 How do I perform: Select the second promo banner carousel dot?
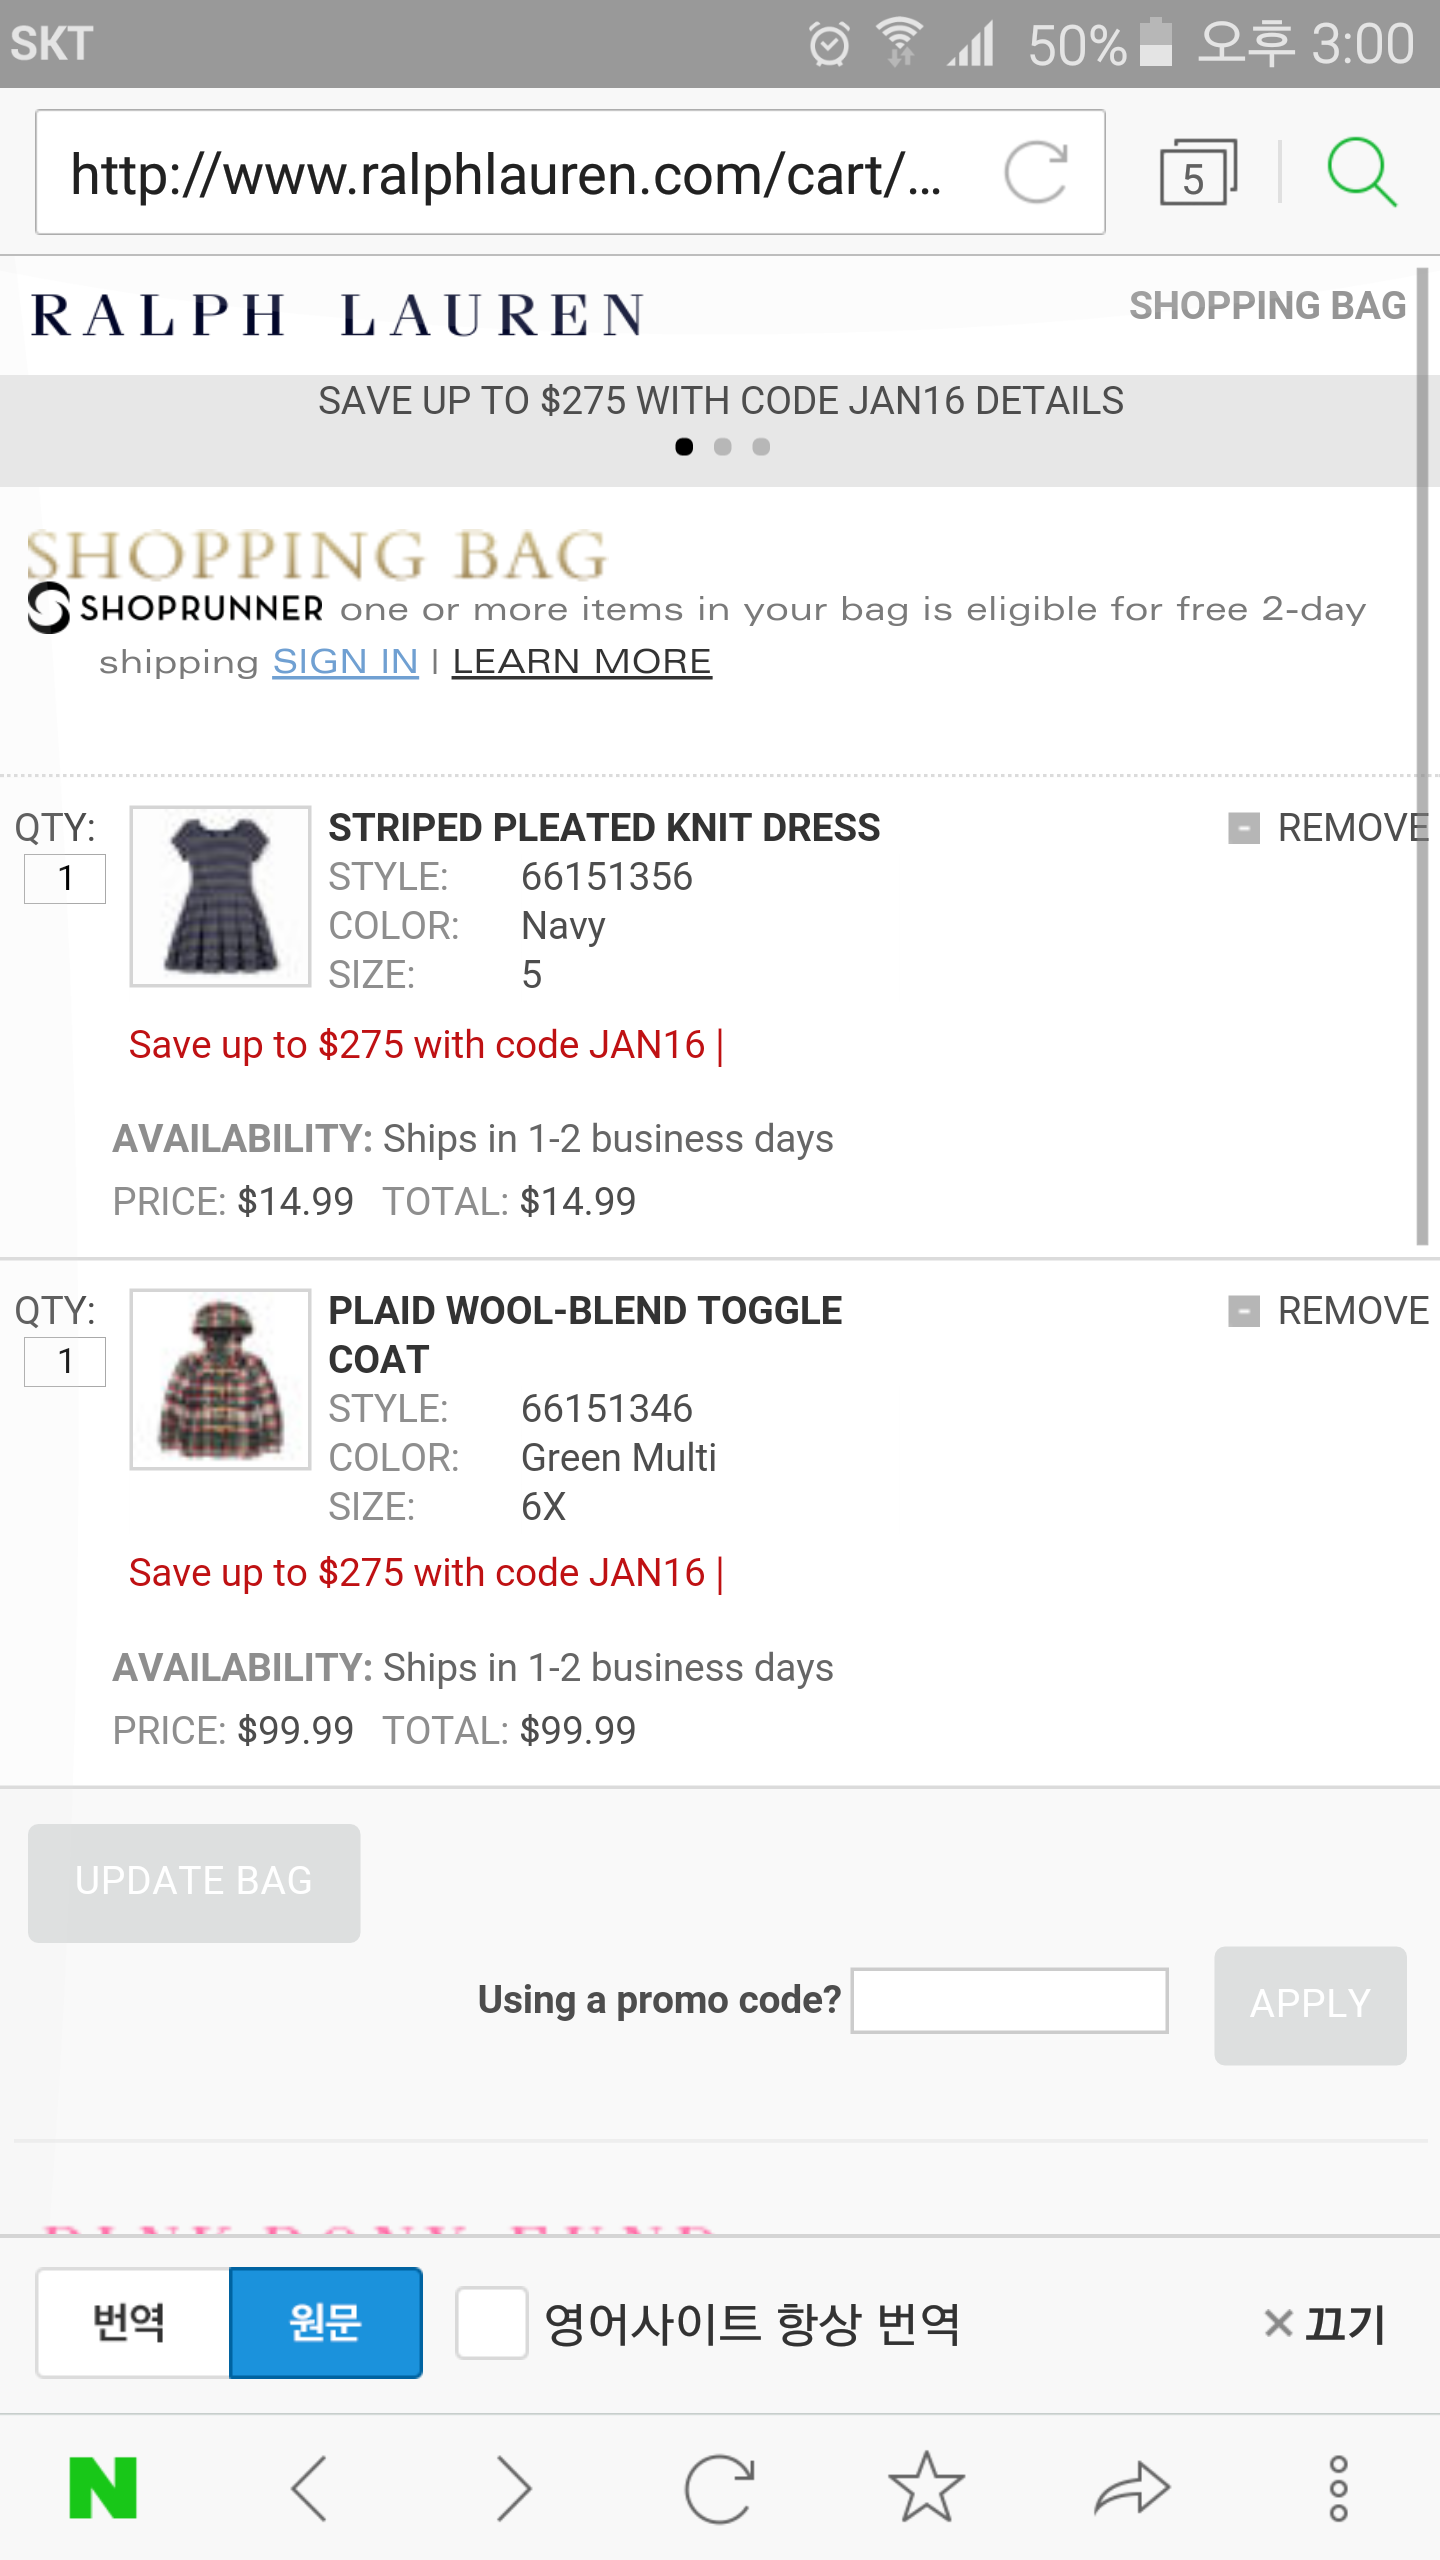(x=723, y=447)
